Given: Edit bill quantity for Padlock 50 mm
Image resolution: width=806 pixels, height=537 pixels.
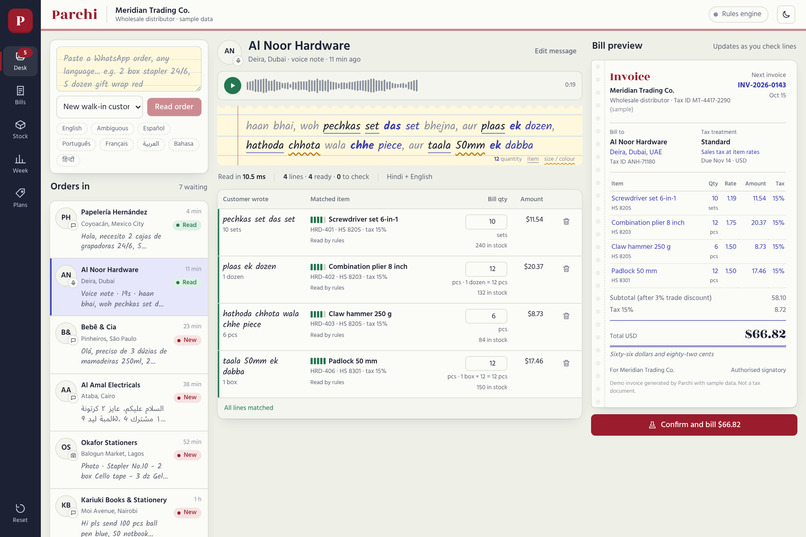Looking at the screenshot, I should (x=486, y=363).
